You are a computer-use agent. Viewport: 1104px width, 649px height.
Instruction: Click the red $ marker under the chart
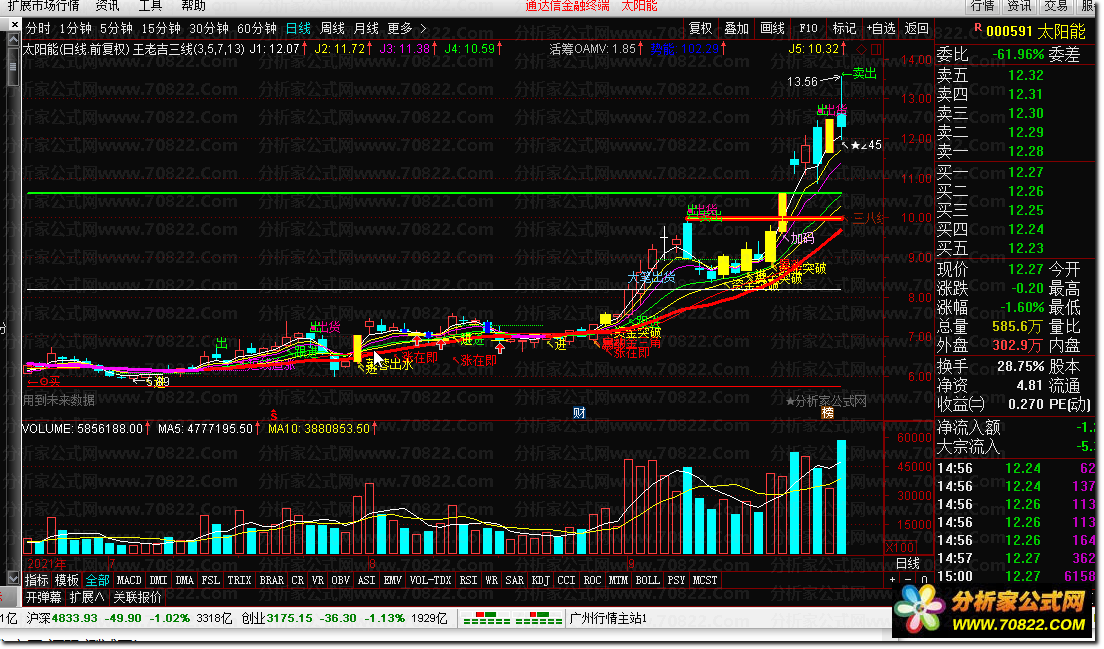pos(274,415)
